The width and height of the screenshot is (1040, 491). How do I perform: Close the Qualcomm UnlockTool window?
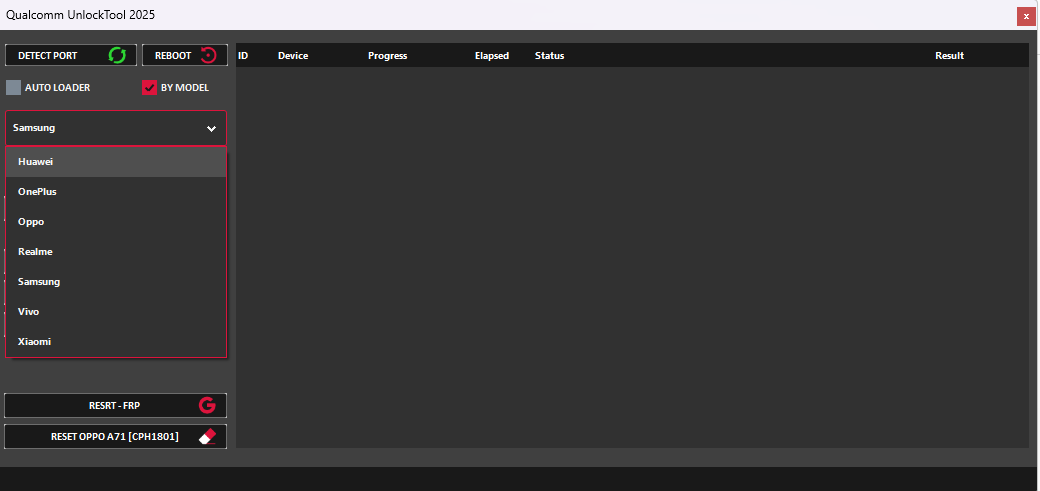coord(1026,16)
